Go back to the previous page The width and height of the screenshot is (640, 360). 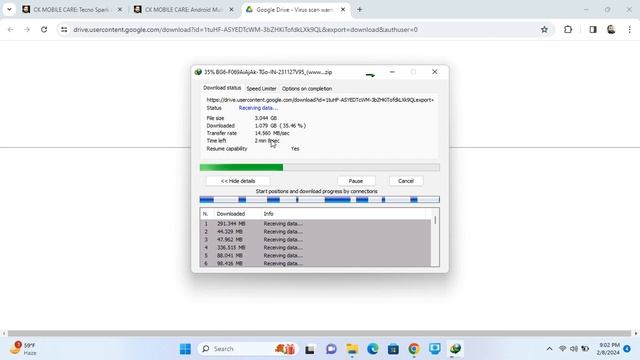pos(11,29)
